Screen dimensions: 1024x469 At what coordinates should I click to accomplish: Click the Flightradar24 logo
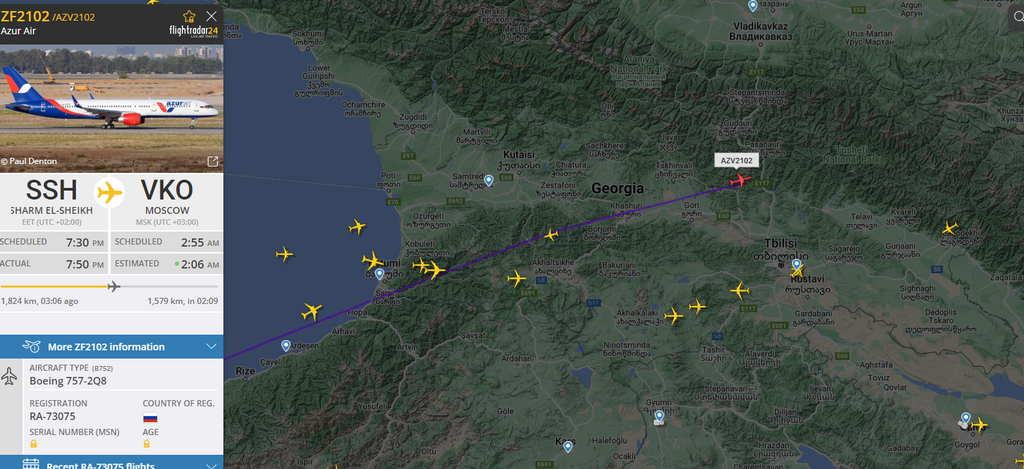coord(193,31)
